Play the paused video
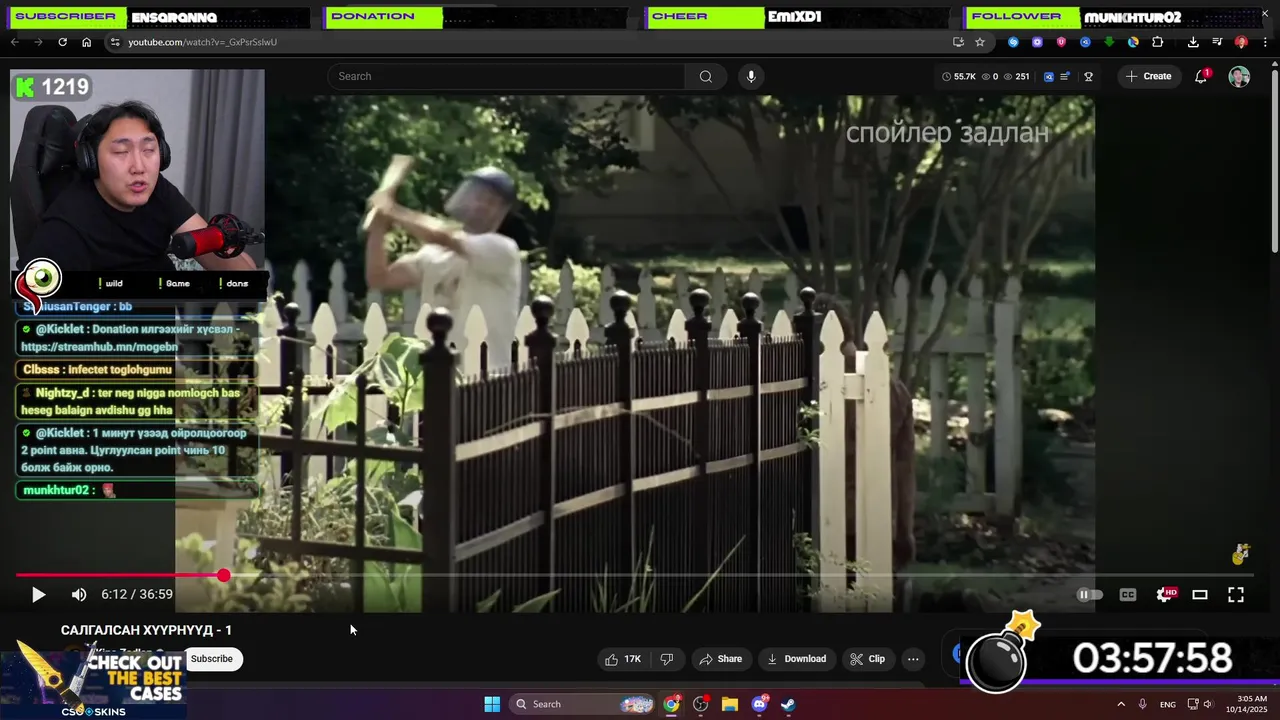This screenshot has width=1280, height=720. tap(38, 595)
